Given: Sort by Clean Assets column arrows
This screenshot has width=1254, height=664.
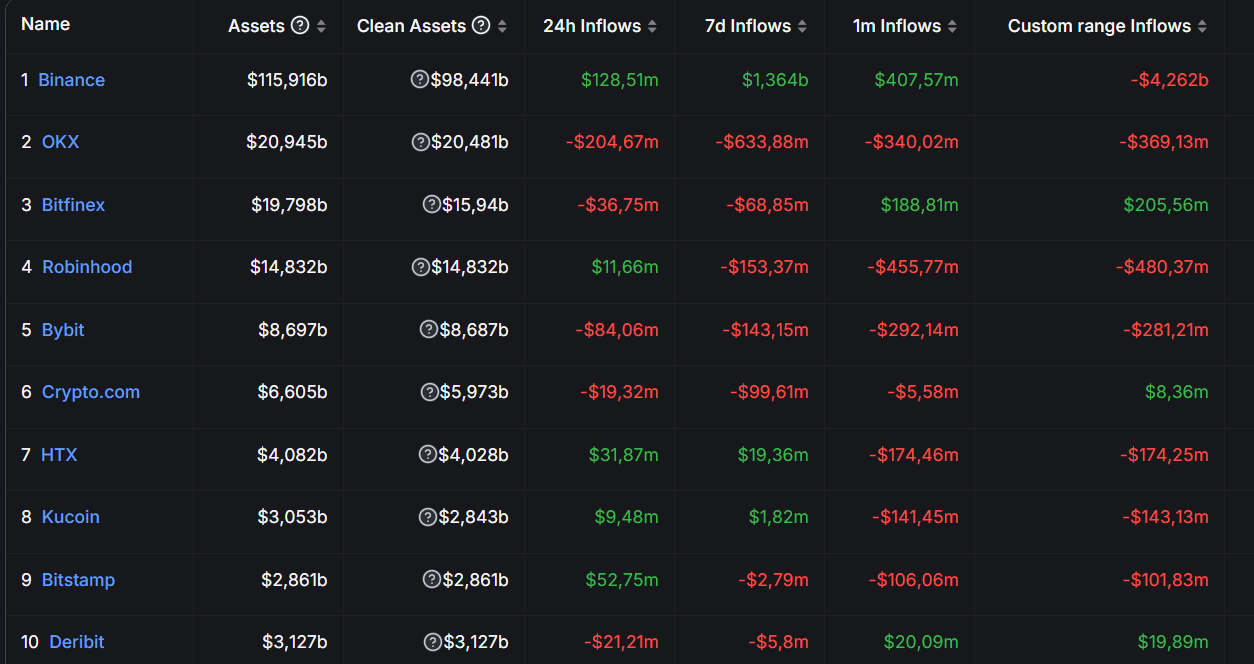Looking at the screenshot, I should (x=502, y=27).
